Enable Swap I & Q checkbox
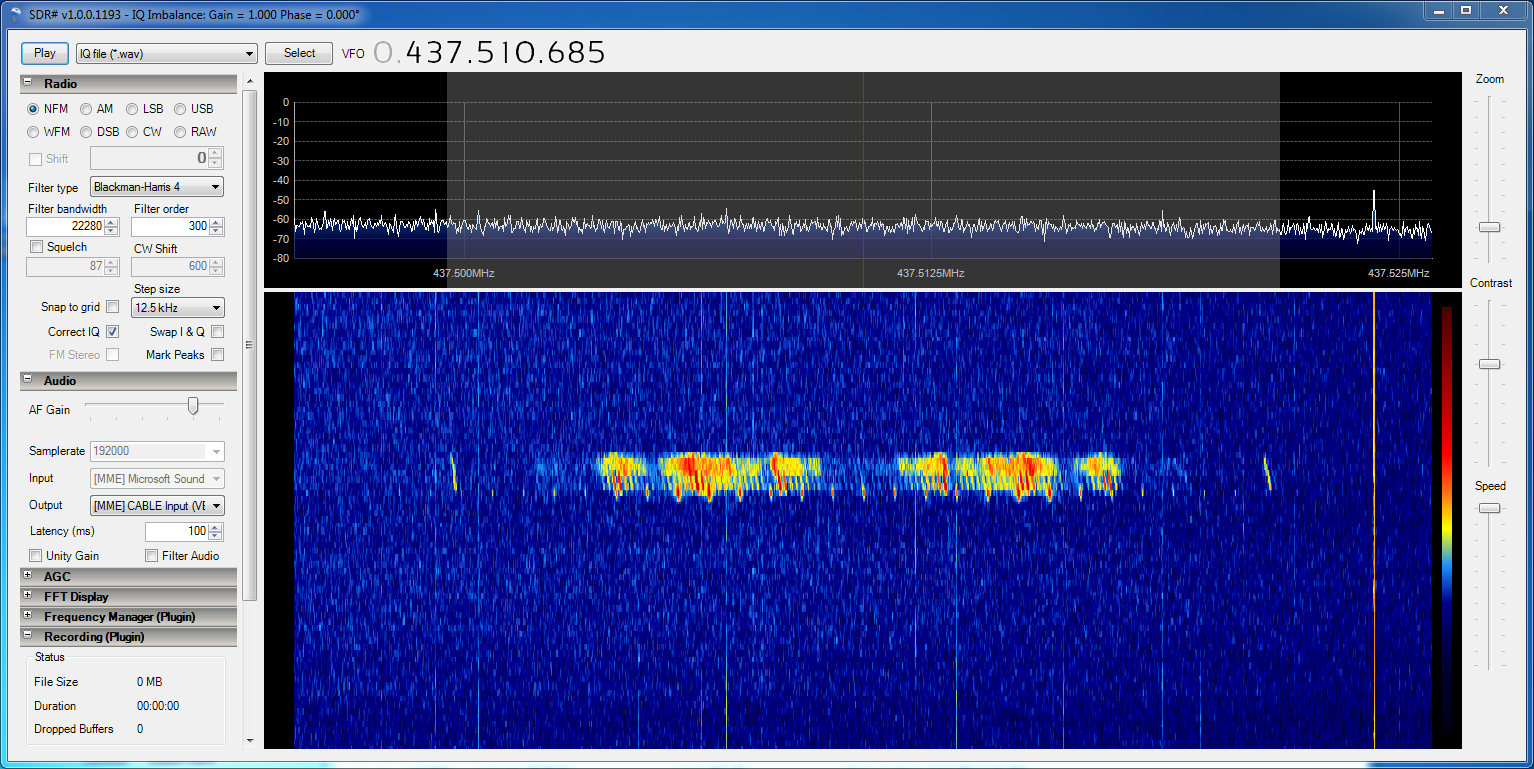 click(217, 331)
